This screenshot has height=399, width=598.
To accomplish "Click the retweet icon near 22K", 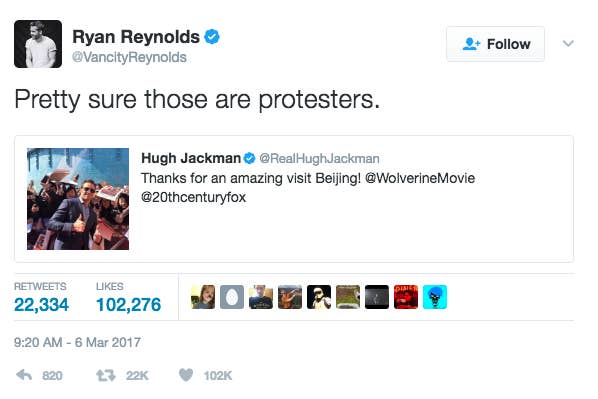I will tap(105, 376).
